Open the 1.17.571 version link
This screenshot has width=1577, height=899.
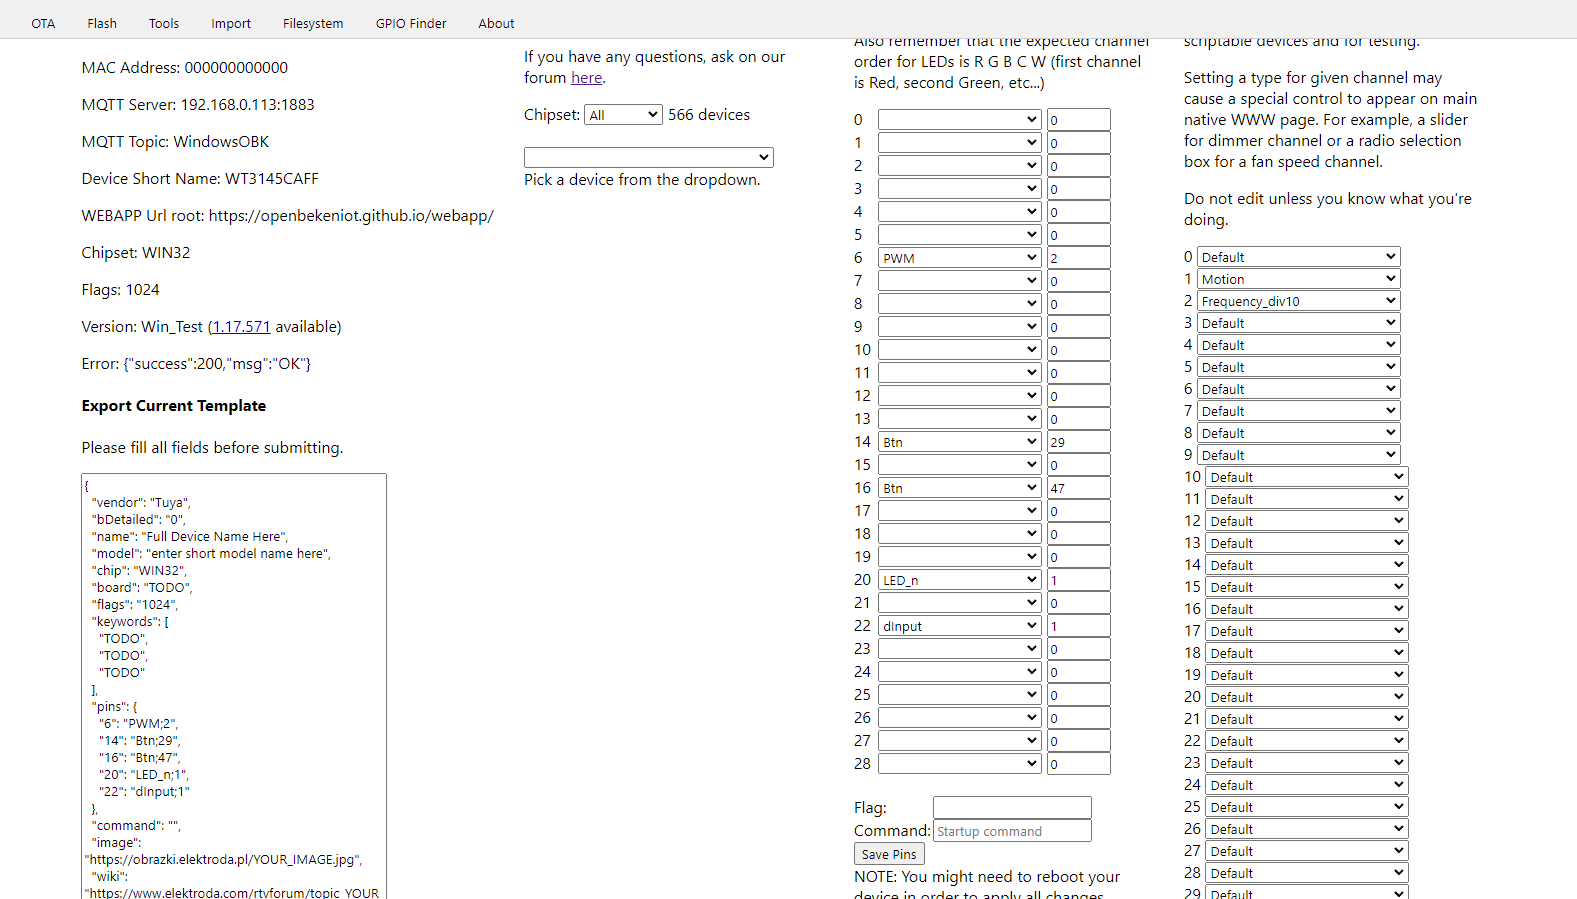[241, 327]
